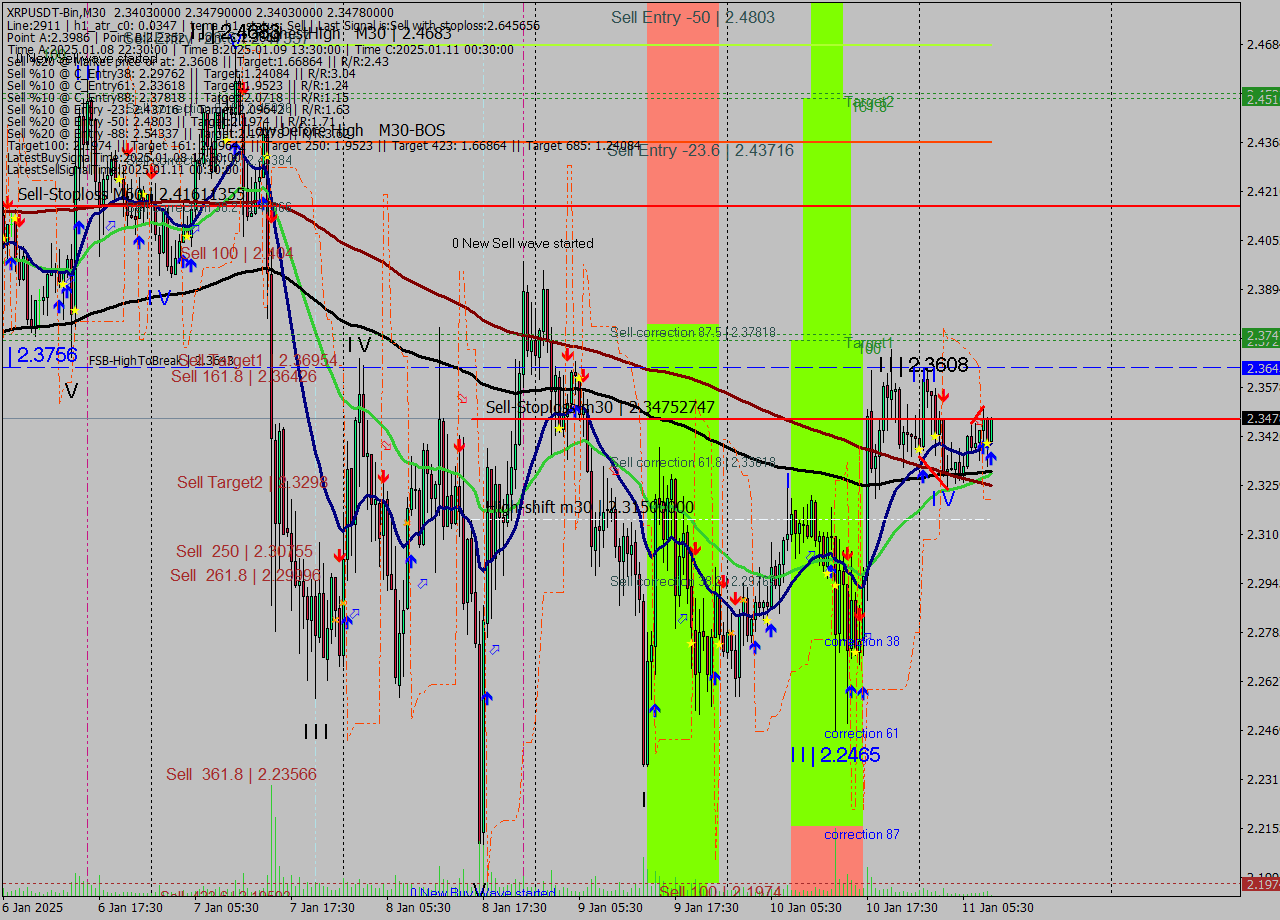Click the XRPUSDT-Bin,M30 chart title
1280x920 pixels.
pyautogui.click(x=54, y=12)
